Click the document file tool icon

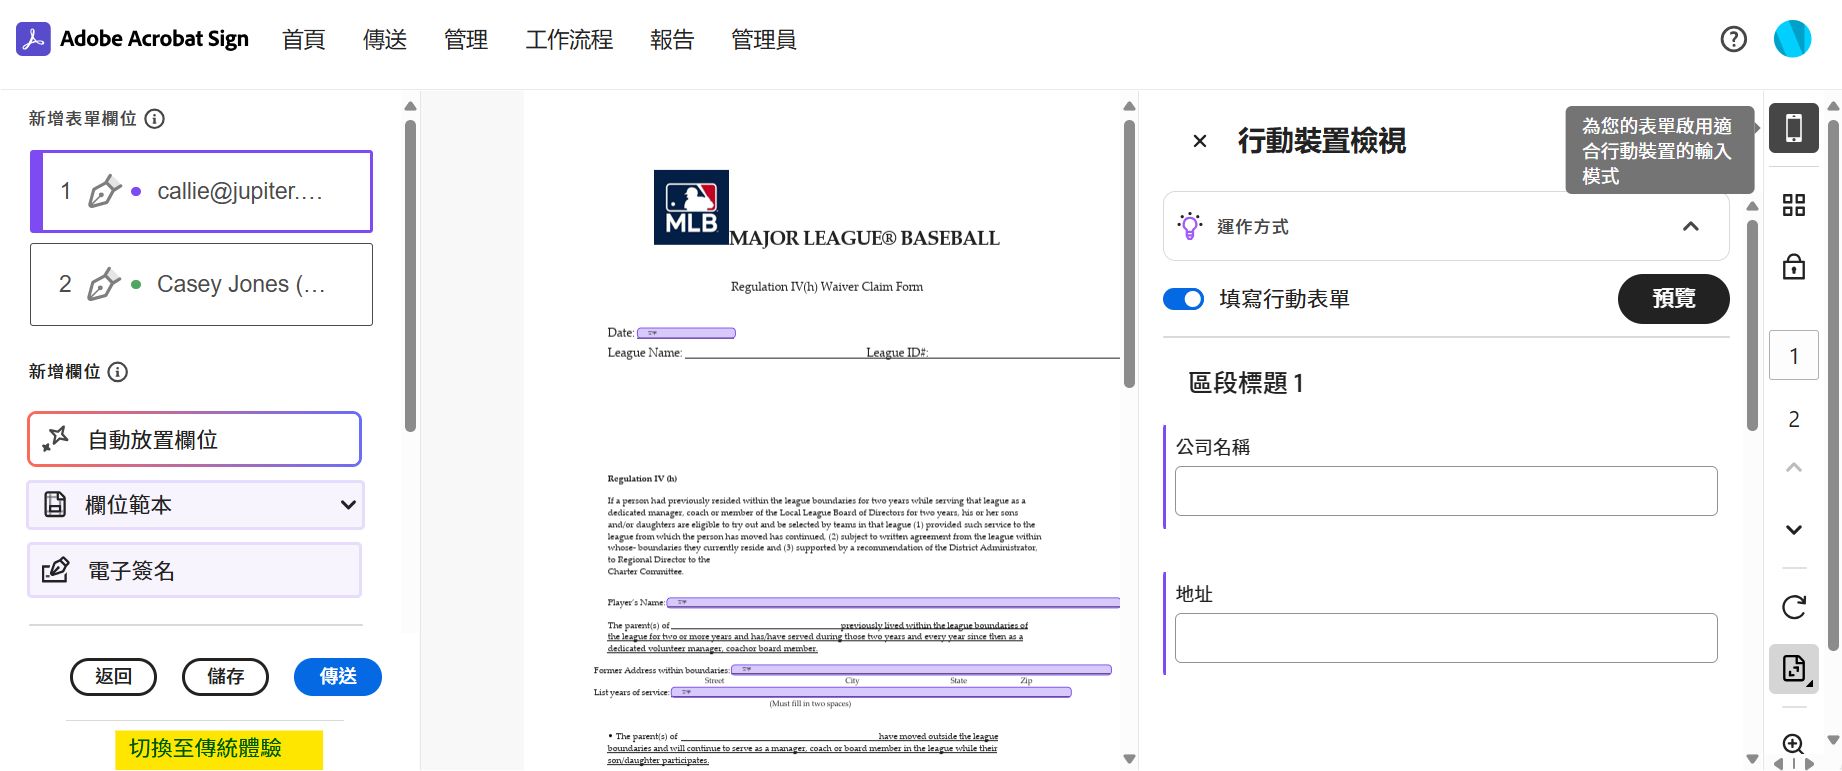coord(1794,668)
